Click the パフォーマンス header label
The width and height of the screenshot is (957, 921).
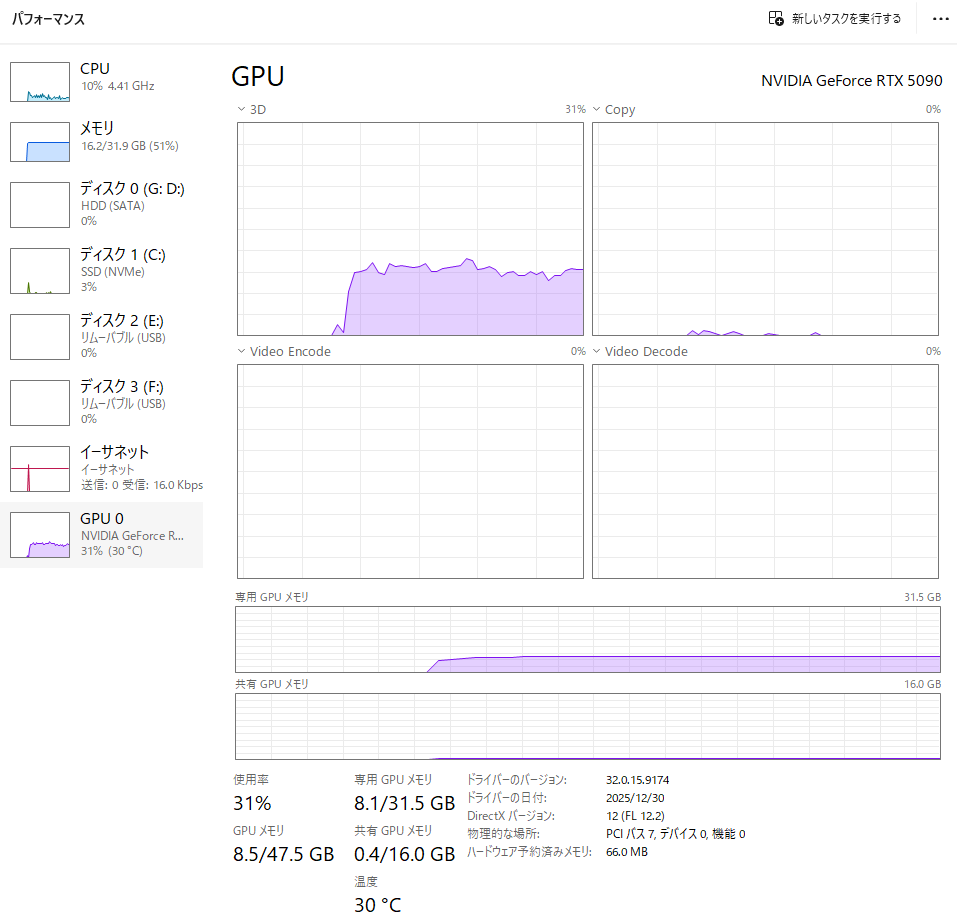click(47, 18)
